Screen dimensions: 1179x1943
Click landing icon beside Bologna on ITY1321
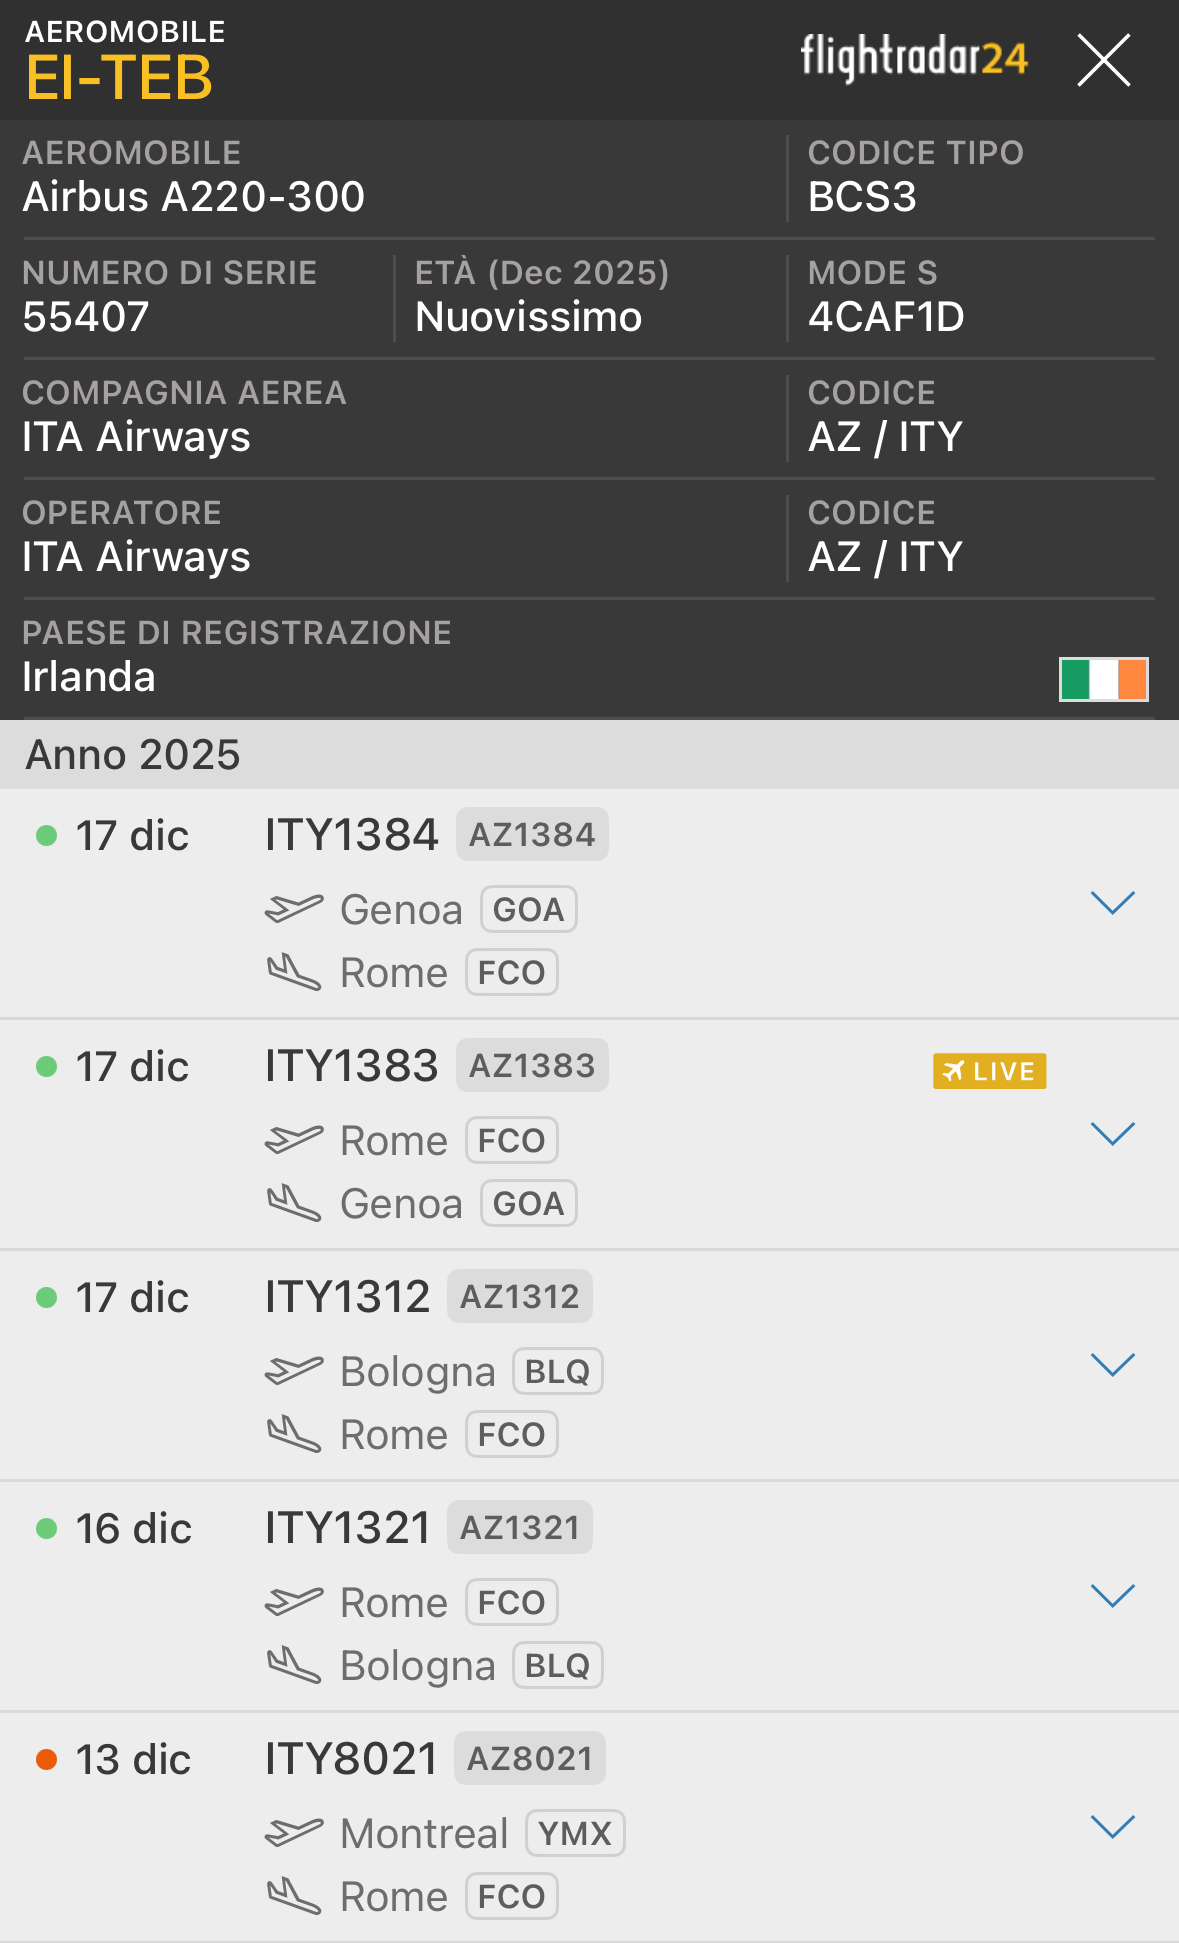(x=294, y=1665)
